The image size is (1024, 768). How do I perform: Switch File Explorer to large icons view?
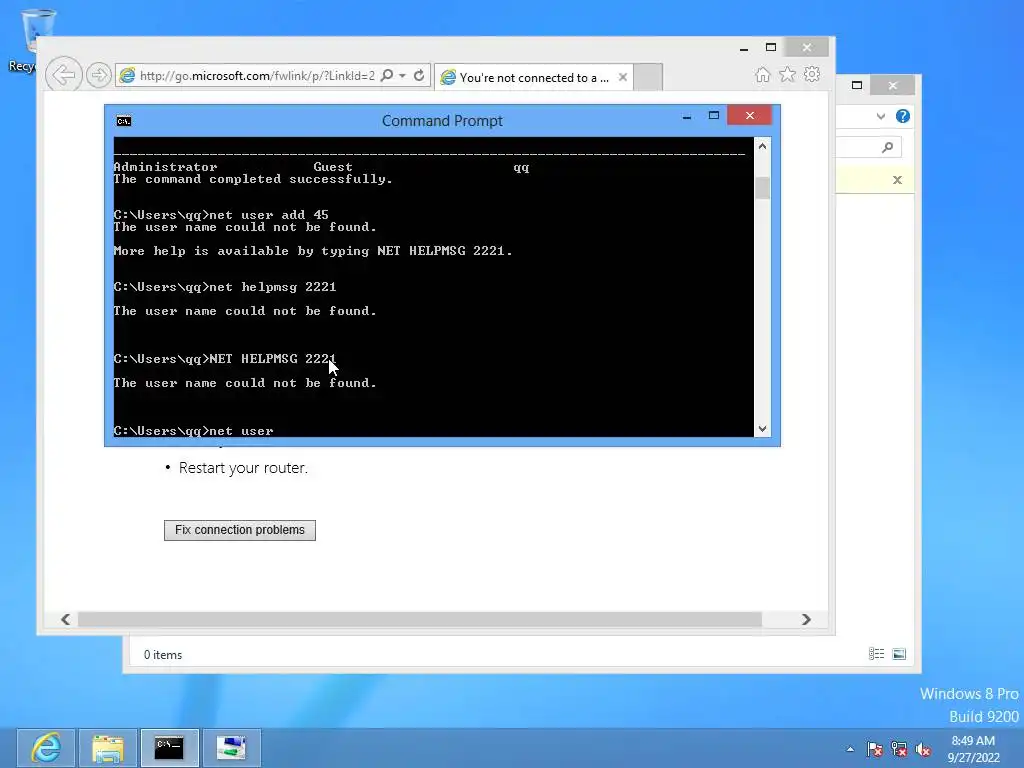point(899,654)
